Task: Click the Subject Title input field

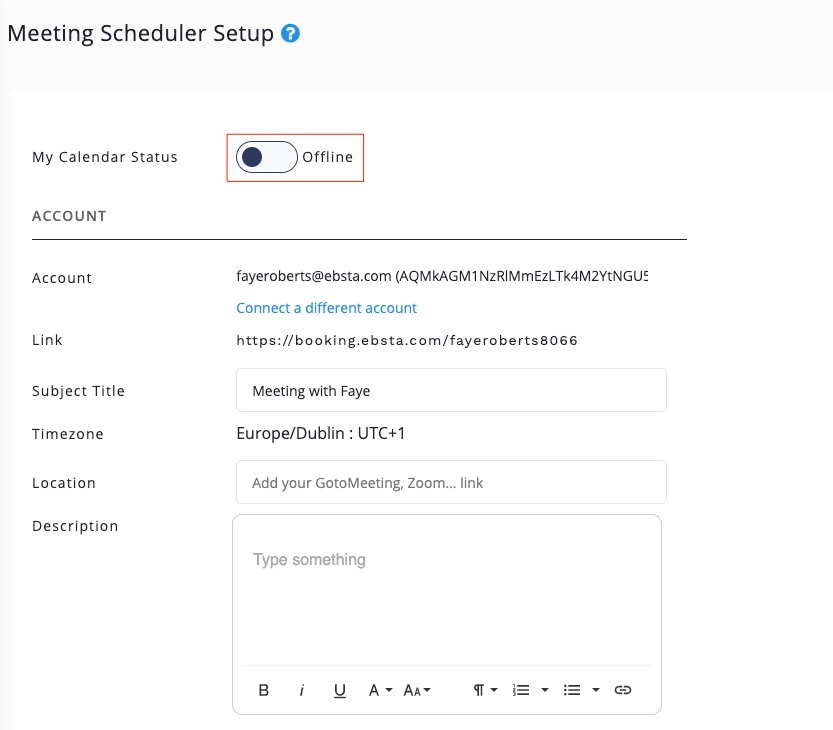Action: pyautogui.click(x=451, y=390)
